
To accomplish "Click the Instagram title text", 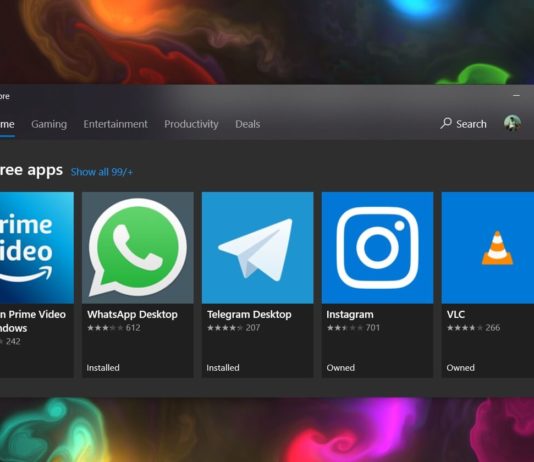I will point(350,315).
